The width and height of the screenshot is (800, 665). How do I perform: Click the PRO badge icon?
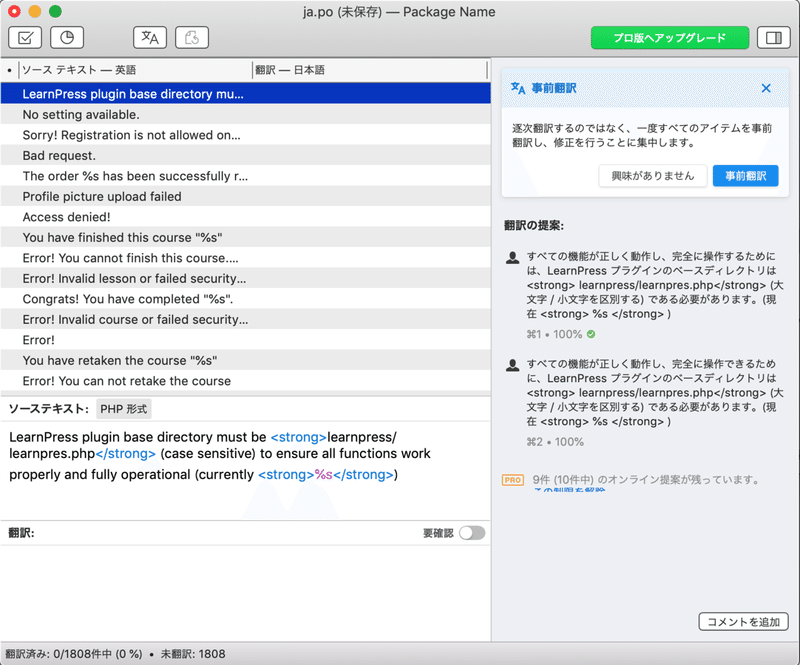513,480
